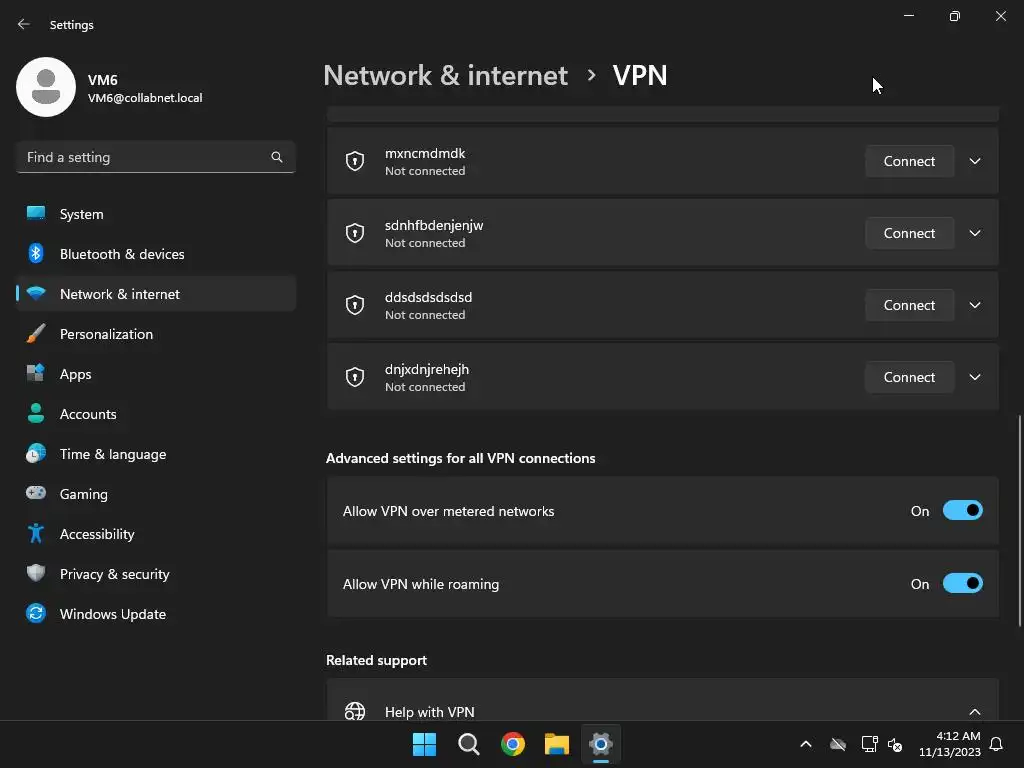The height and width of the screenshot is (768, 1024).
Task: Collapse the Help with VPN section
Action: pos(975,711)
